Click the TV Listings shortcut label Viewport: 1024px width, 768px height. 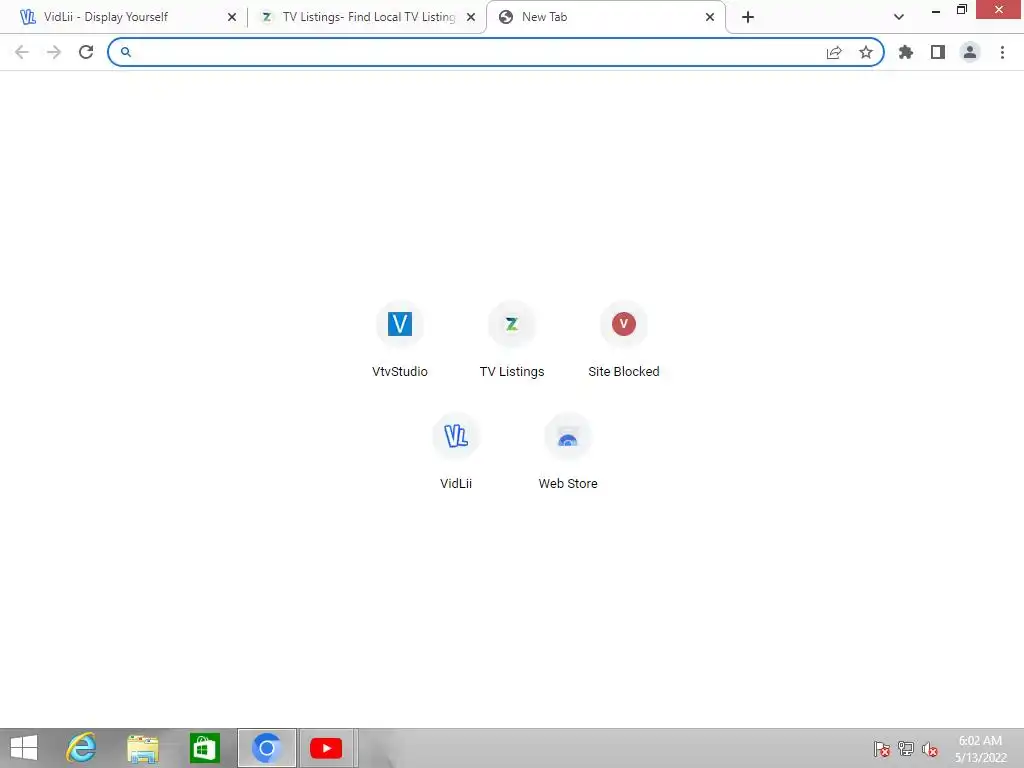pyautogui.click(x=512, y=372)
